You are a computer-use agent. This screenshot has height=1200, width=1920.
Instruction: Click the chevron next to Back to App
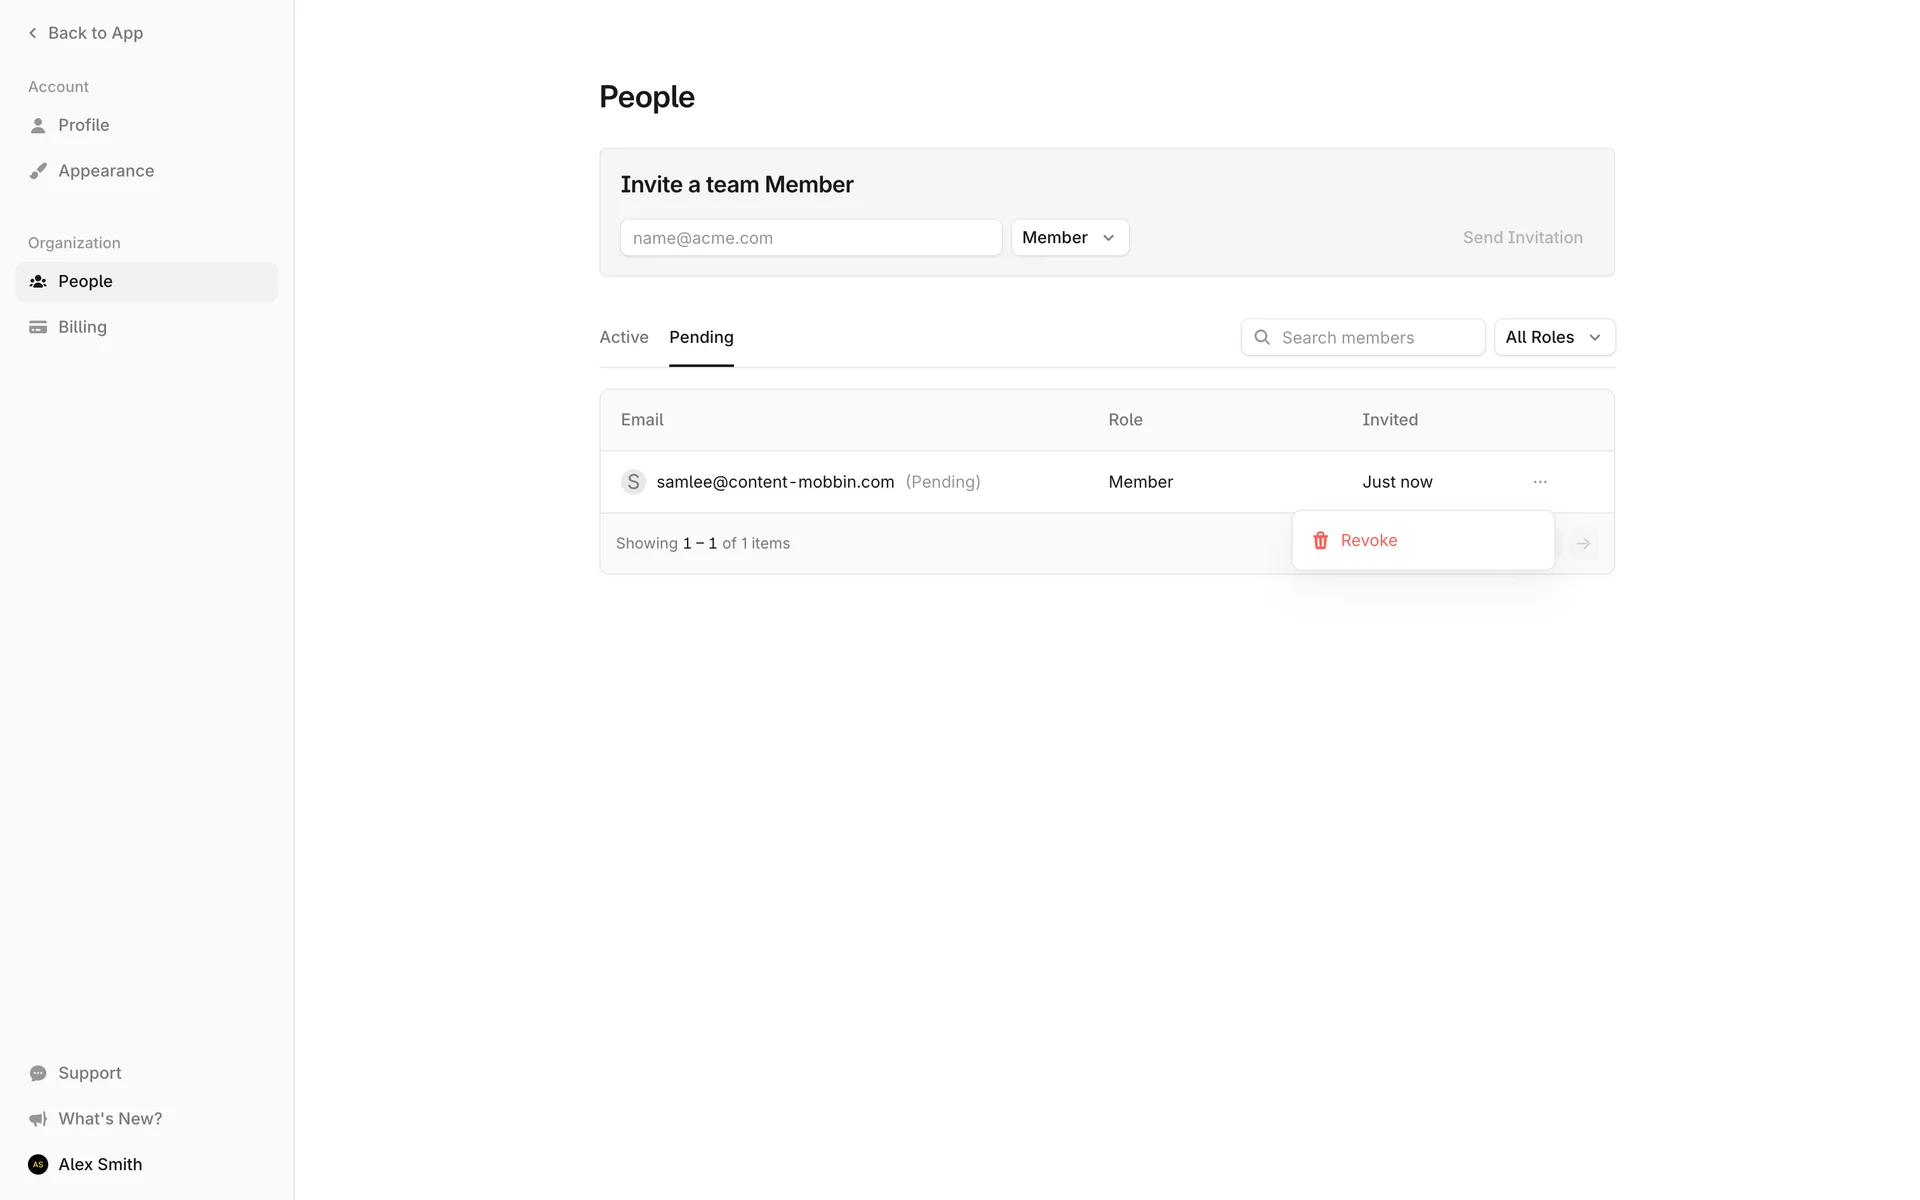pyautogui.click(x=33, y=33)
